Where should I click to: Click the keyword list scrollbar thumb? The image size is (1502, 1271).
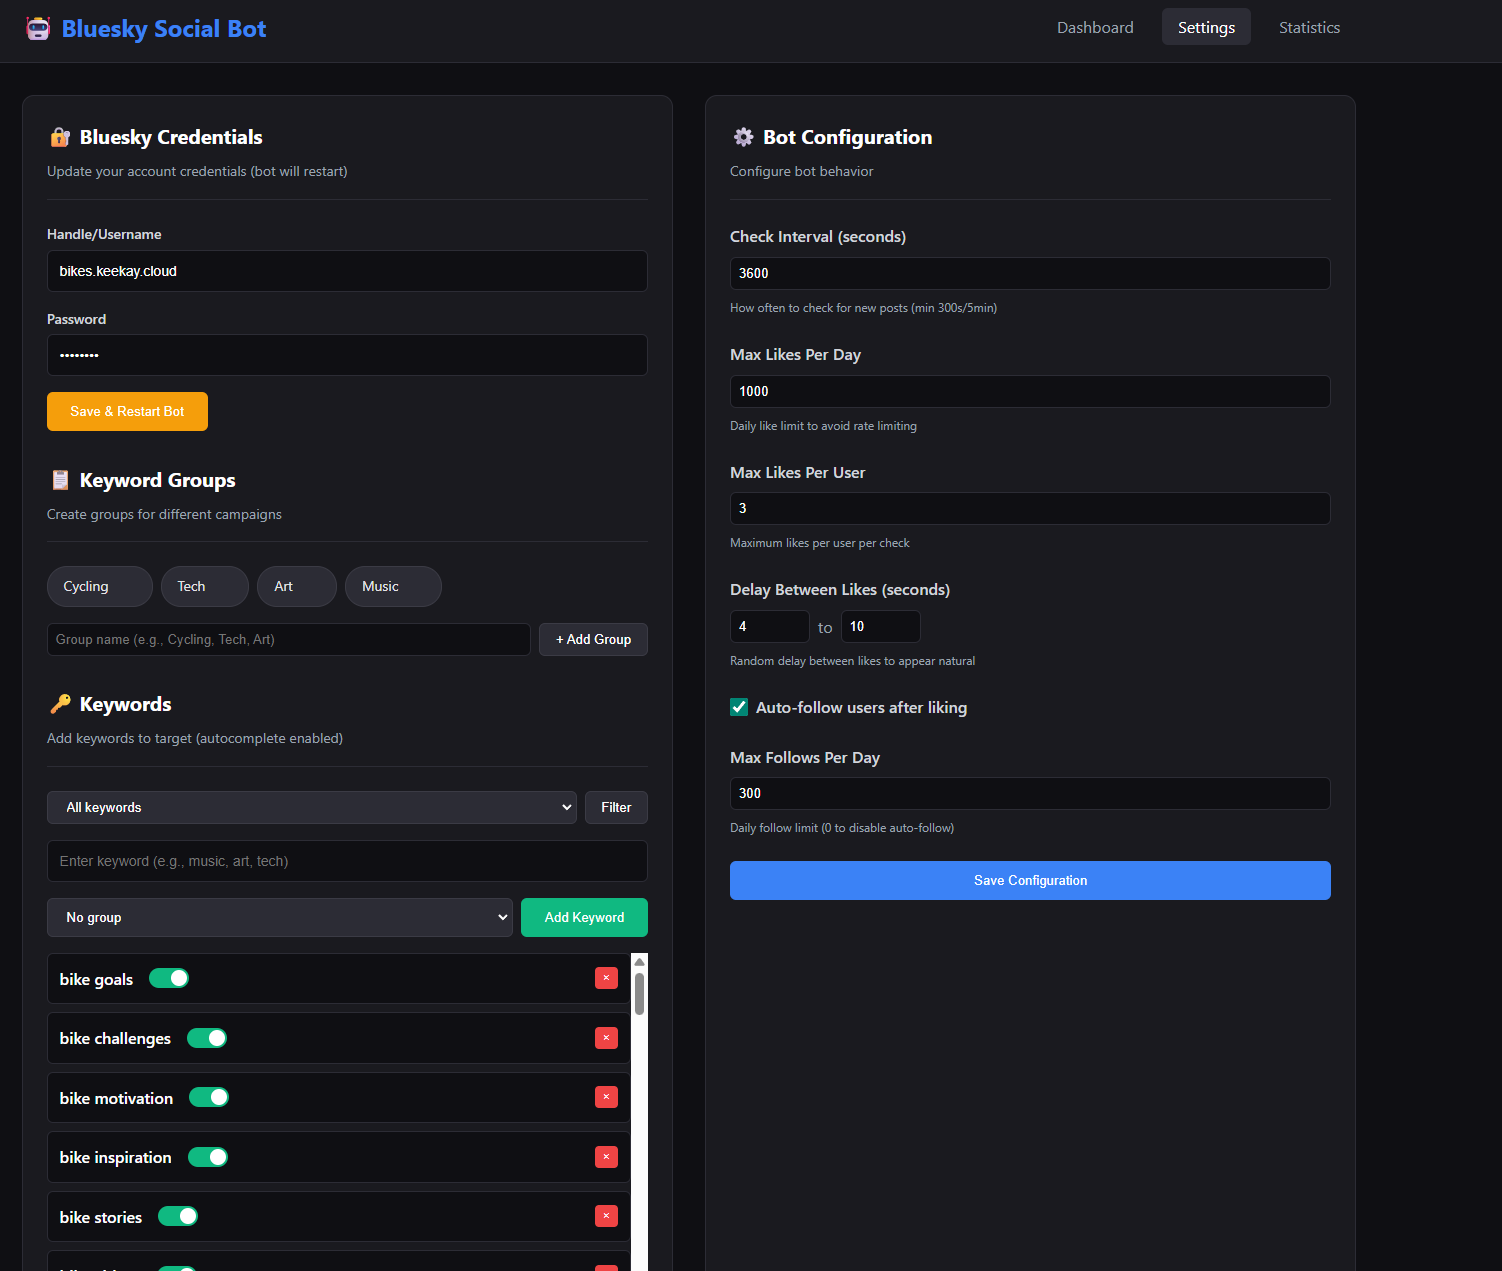[x=639, y=993]
